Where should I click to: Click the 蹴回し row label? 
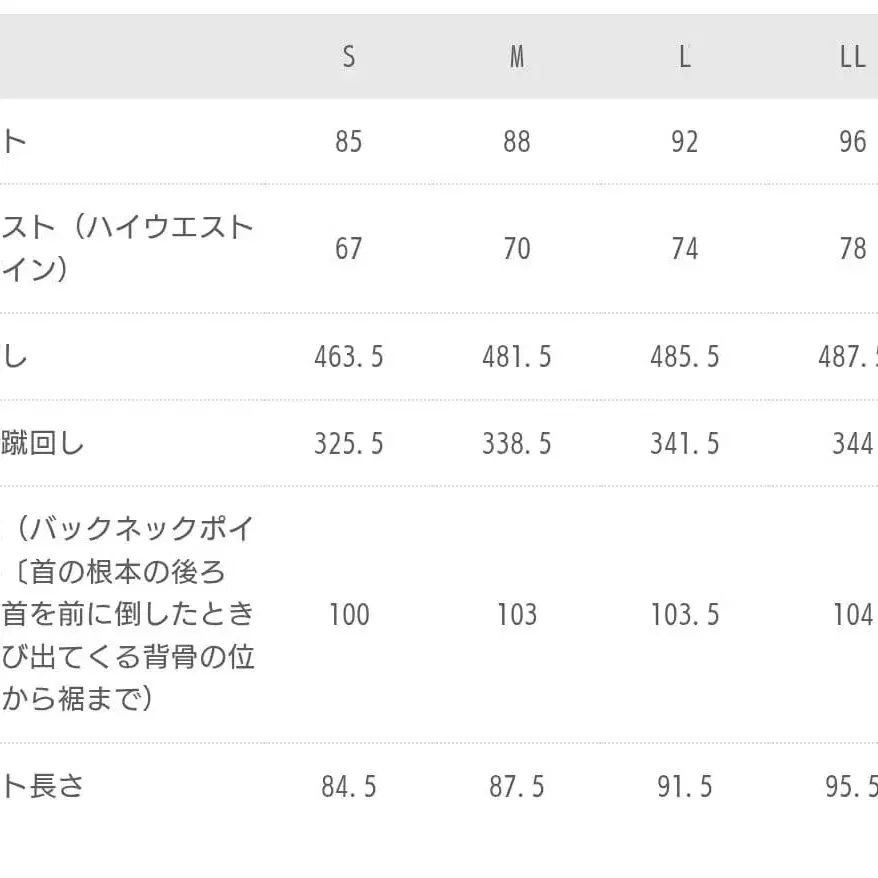[x=42, y=443]
